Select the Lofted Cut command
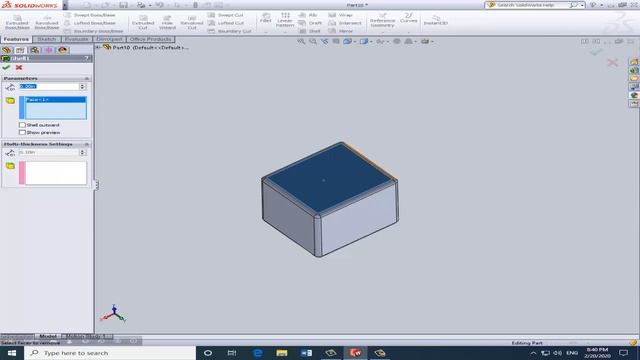The width and height of the screenshot is (640, 360). coord(226,23)
